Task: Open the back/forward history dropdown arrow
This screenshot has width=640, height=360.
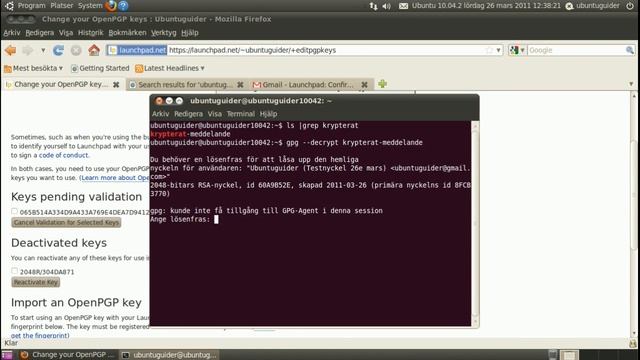Action: click(43, 50)
